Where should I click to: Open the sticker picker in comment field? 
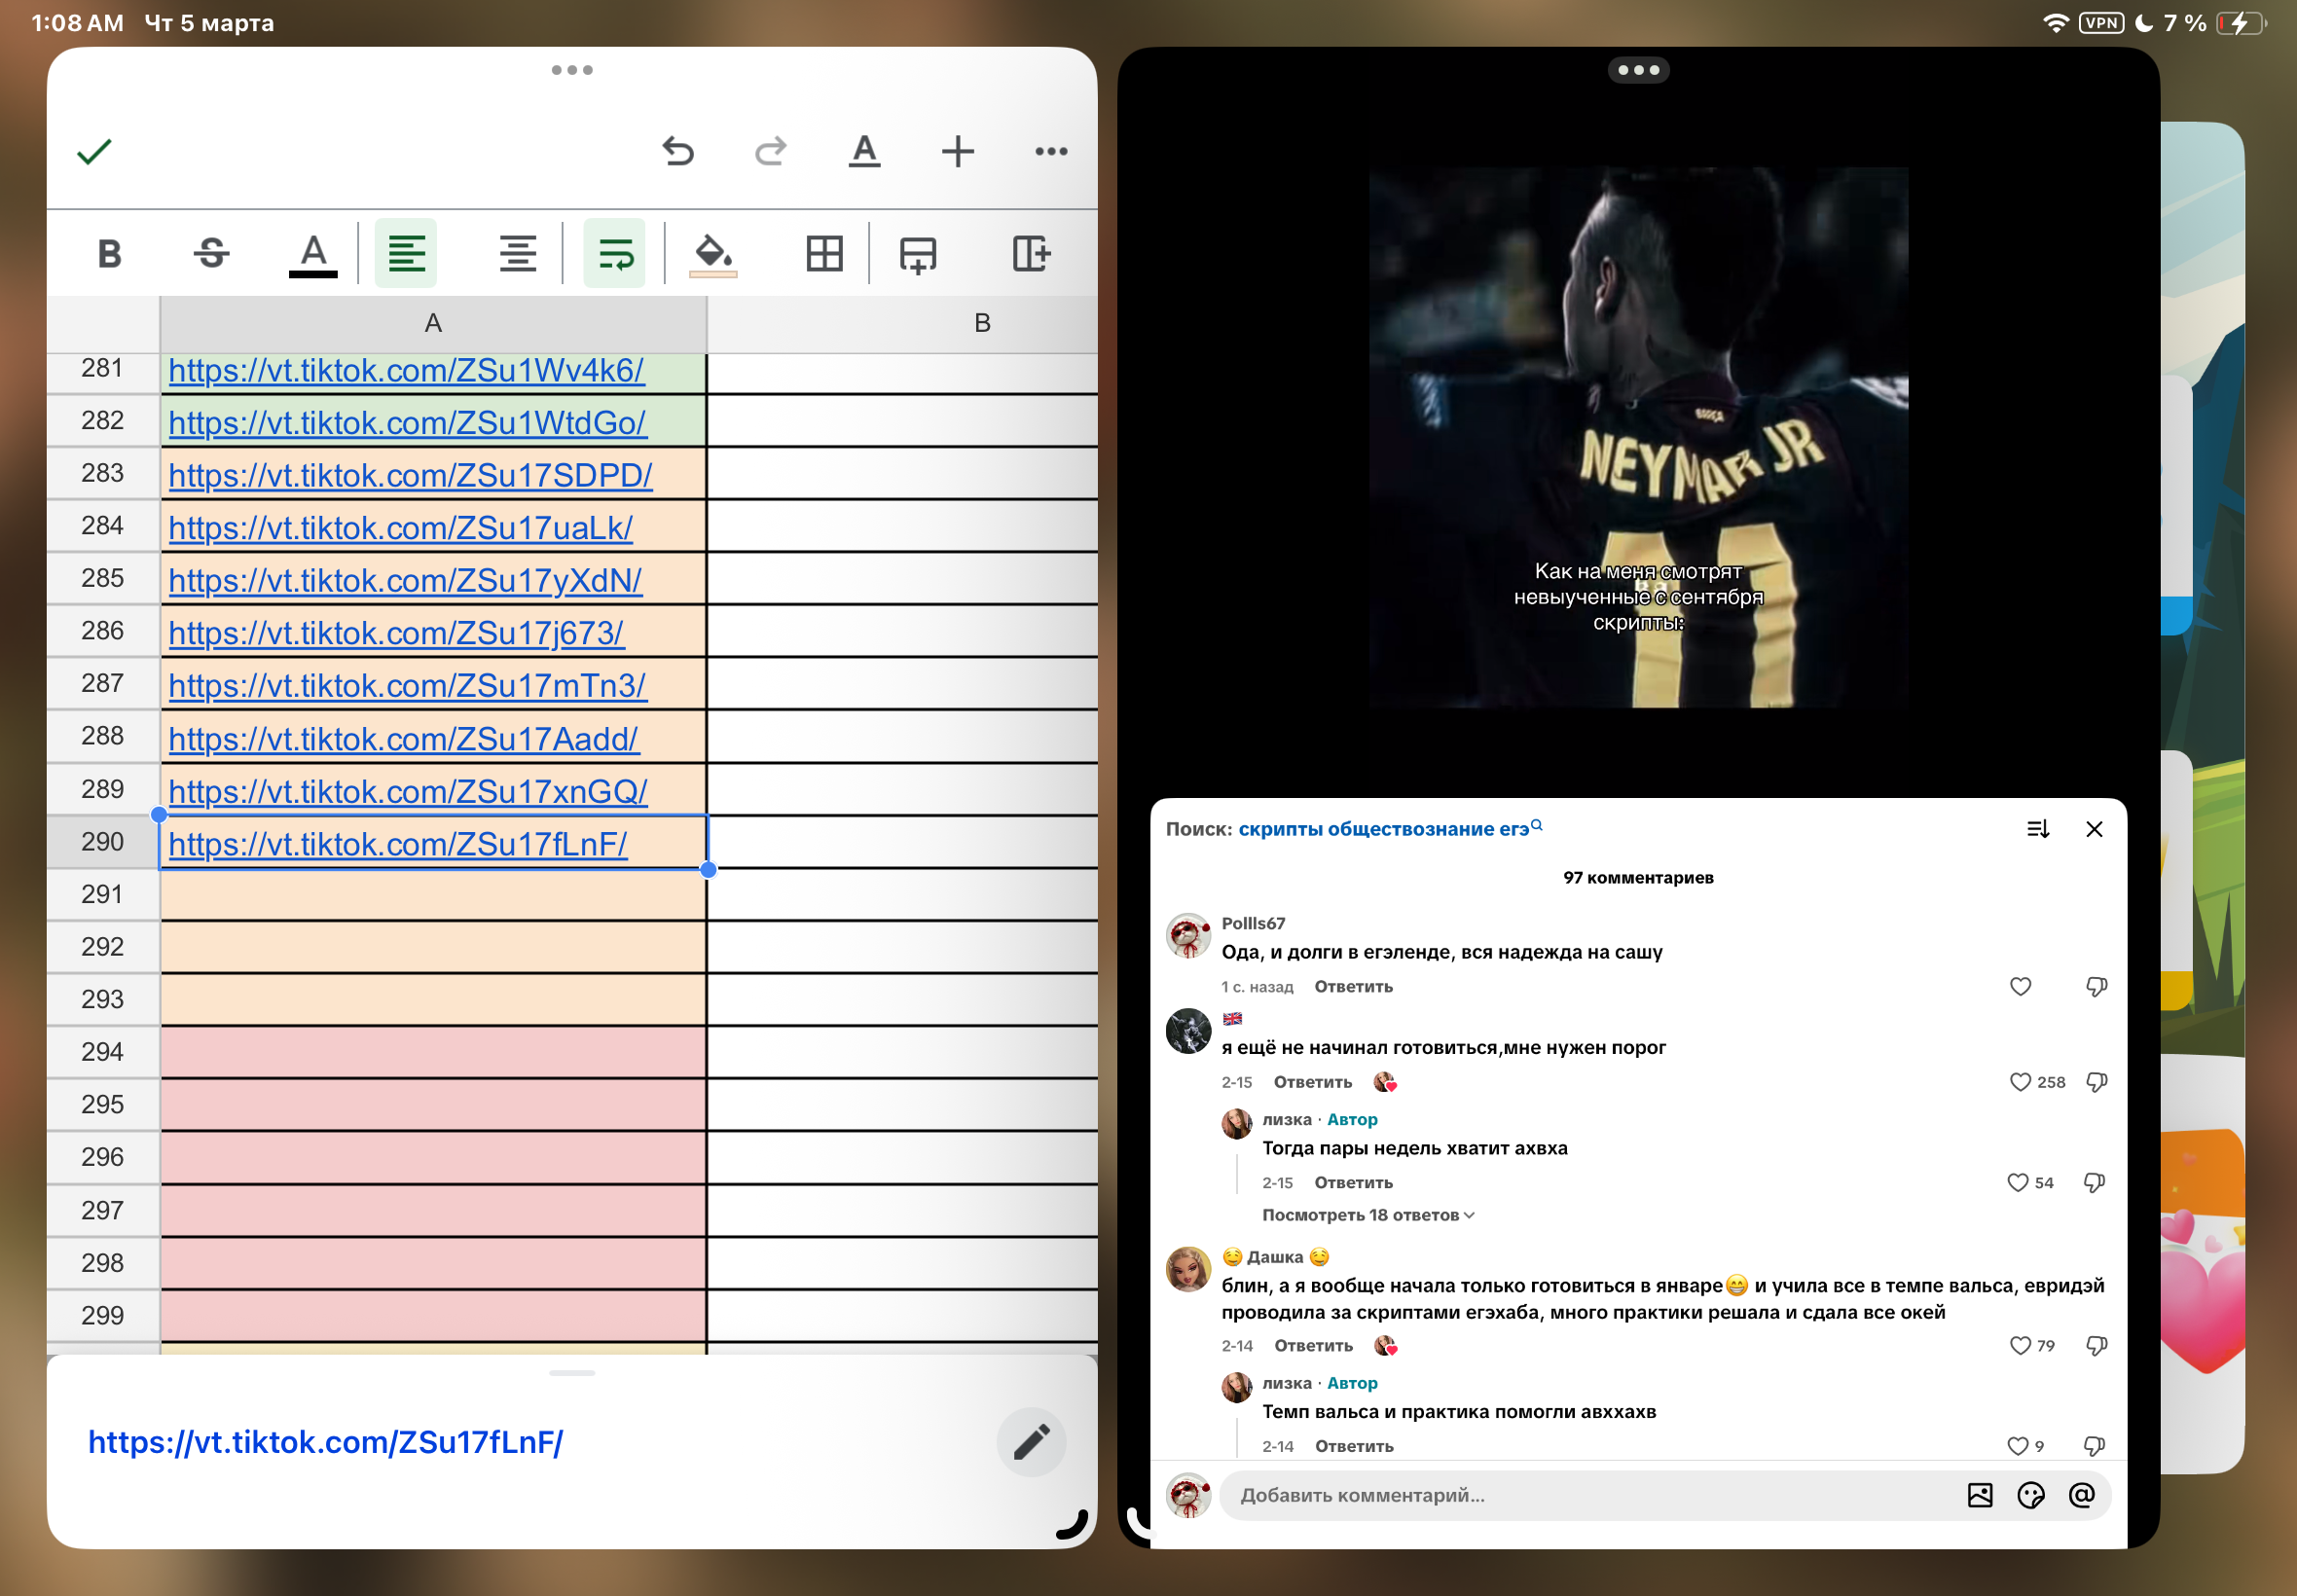coord(2030,1495)
